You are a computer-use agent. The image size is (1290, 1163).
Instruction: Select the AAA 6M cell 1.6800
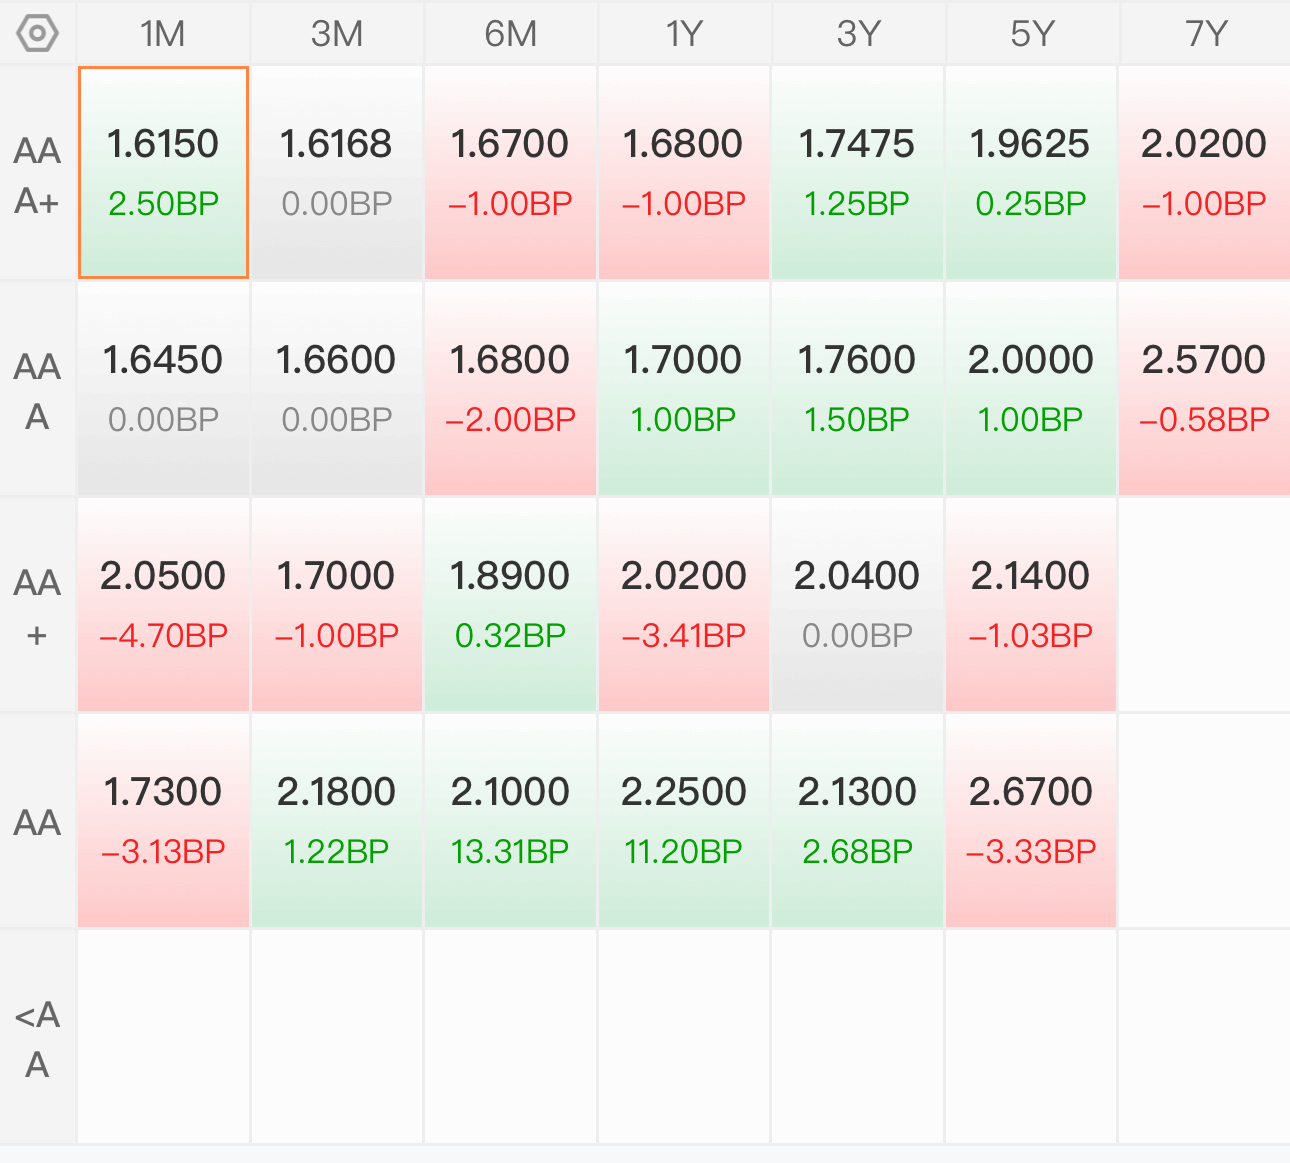[510, 389]
